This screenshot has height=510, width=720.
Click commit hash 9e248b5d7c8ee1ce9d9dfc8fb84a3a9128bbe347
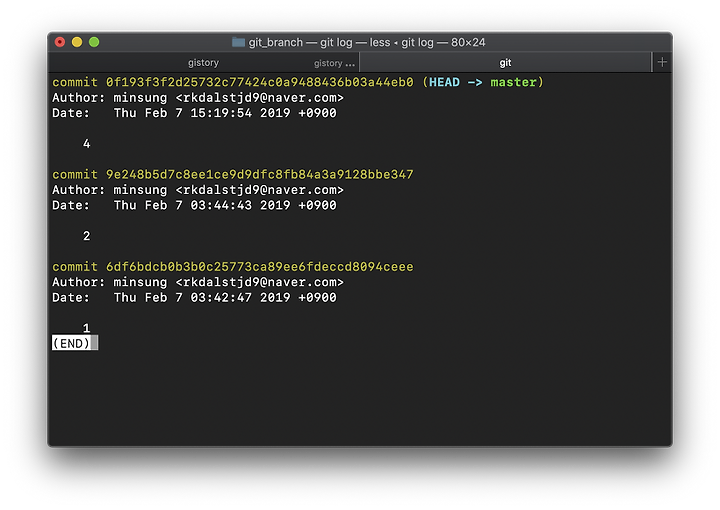tap(259, 174)
